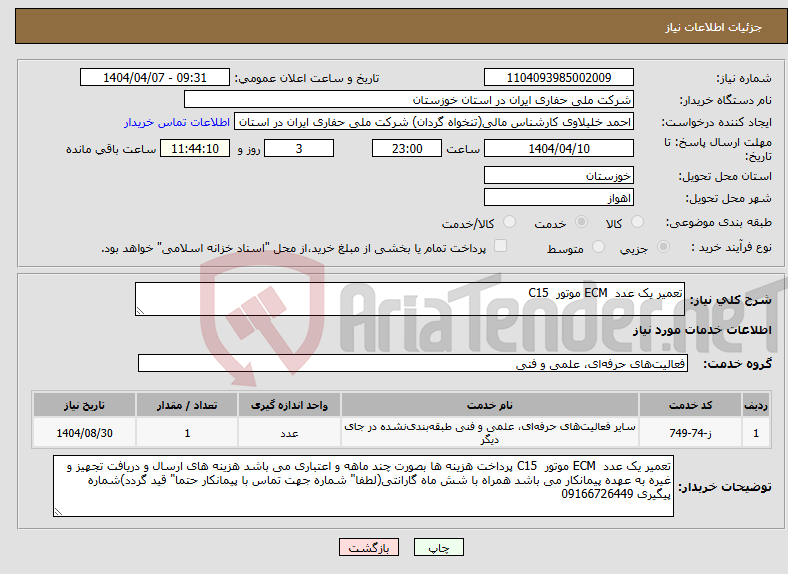Click the announcement date 1404/04/07 - 09:31 field
The width and height of the screenshot is (788, 574).
pos(155,77)
